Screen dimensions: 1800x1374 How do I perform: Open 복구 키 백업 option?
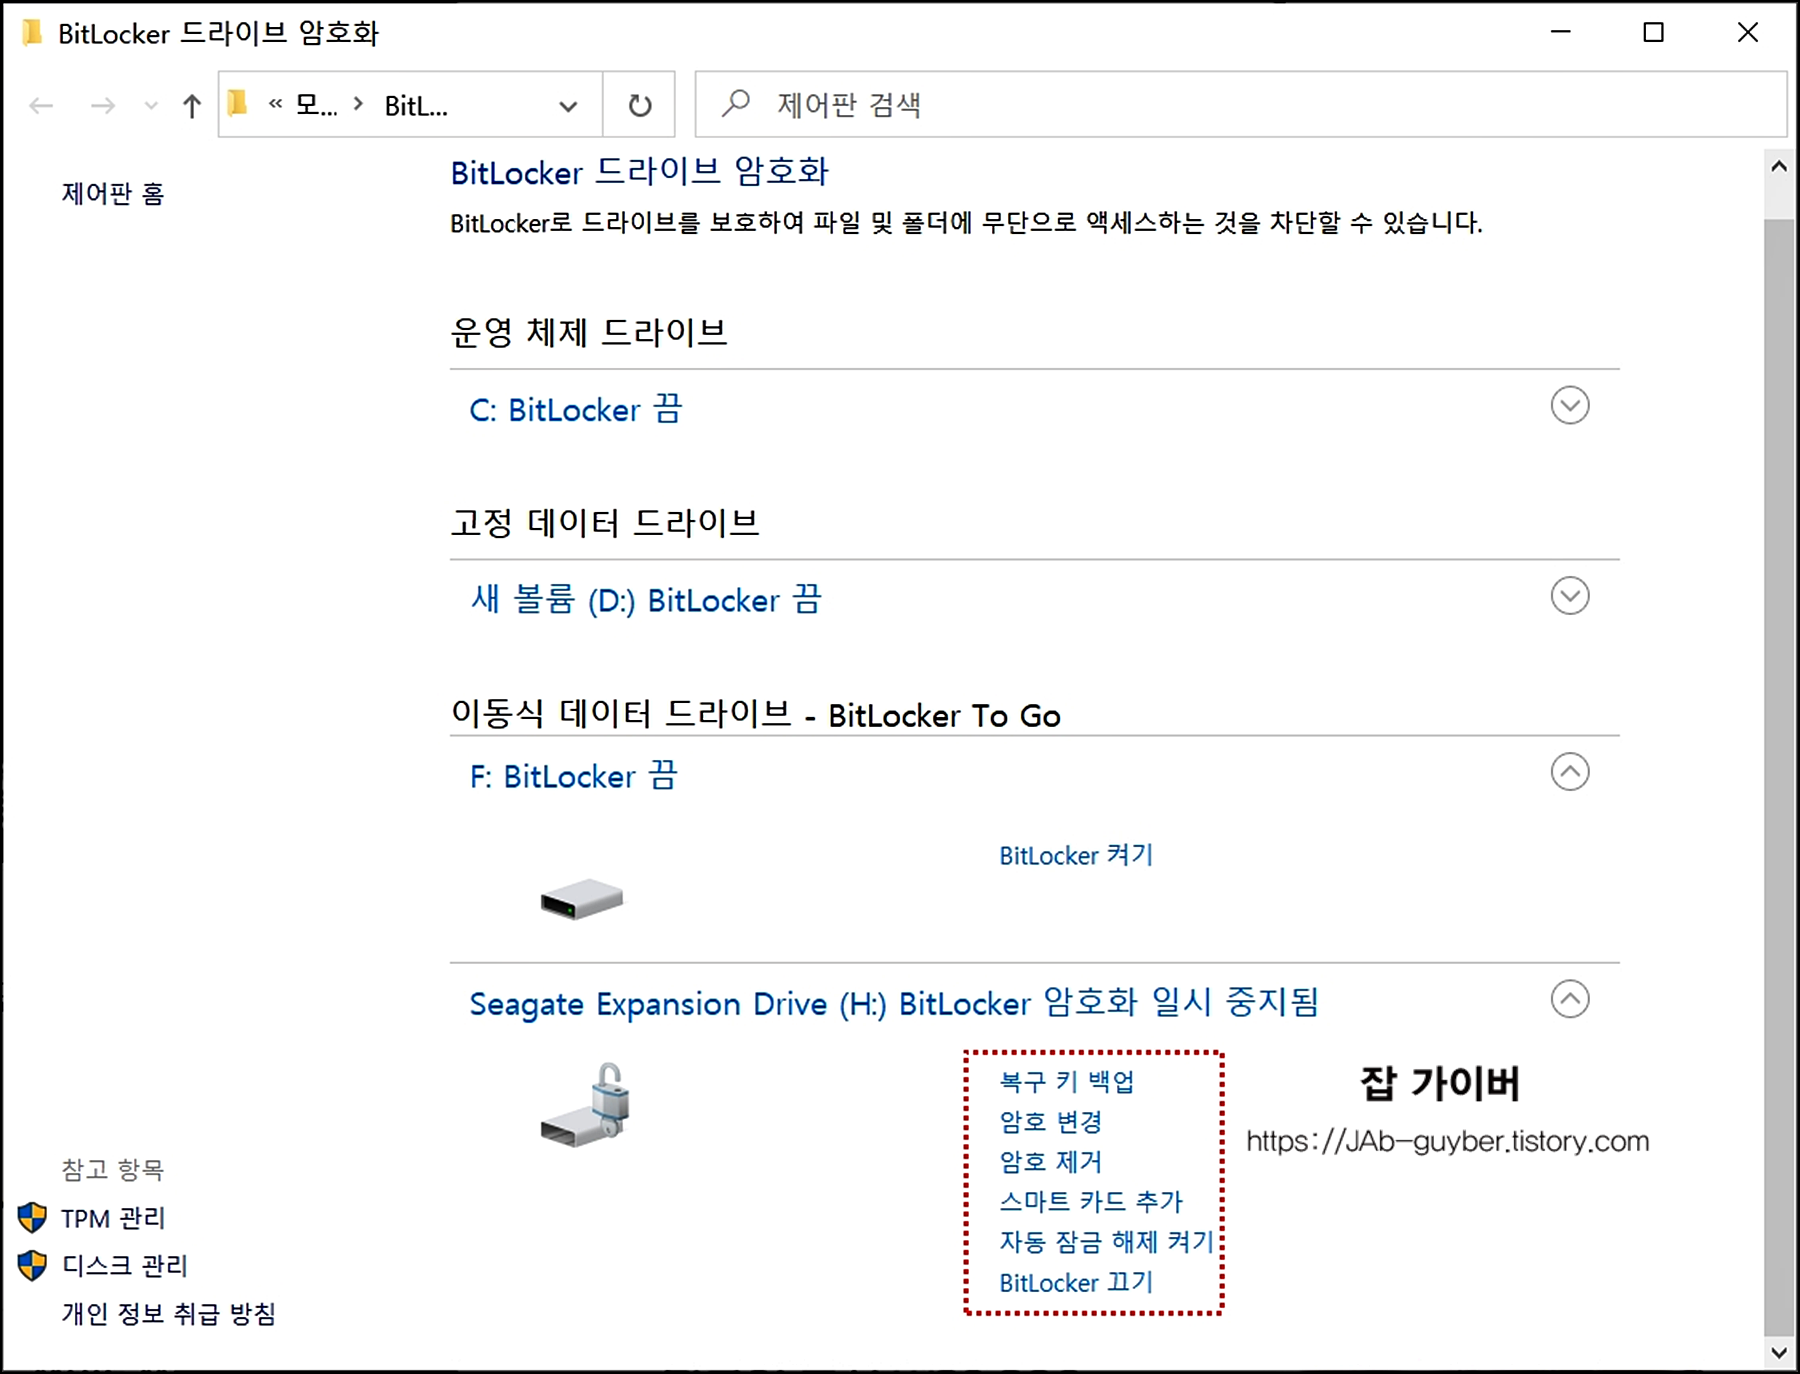[x=1065, y=1082]
